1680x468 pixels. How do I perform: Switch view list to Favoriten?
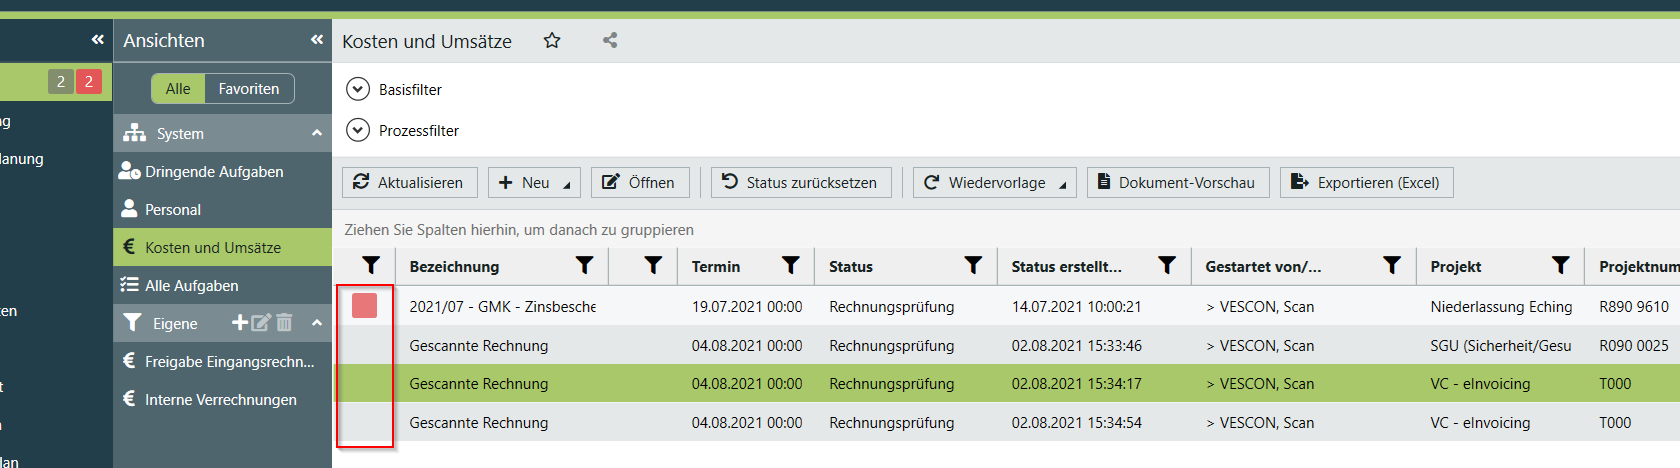tap(249, 89)
